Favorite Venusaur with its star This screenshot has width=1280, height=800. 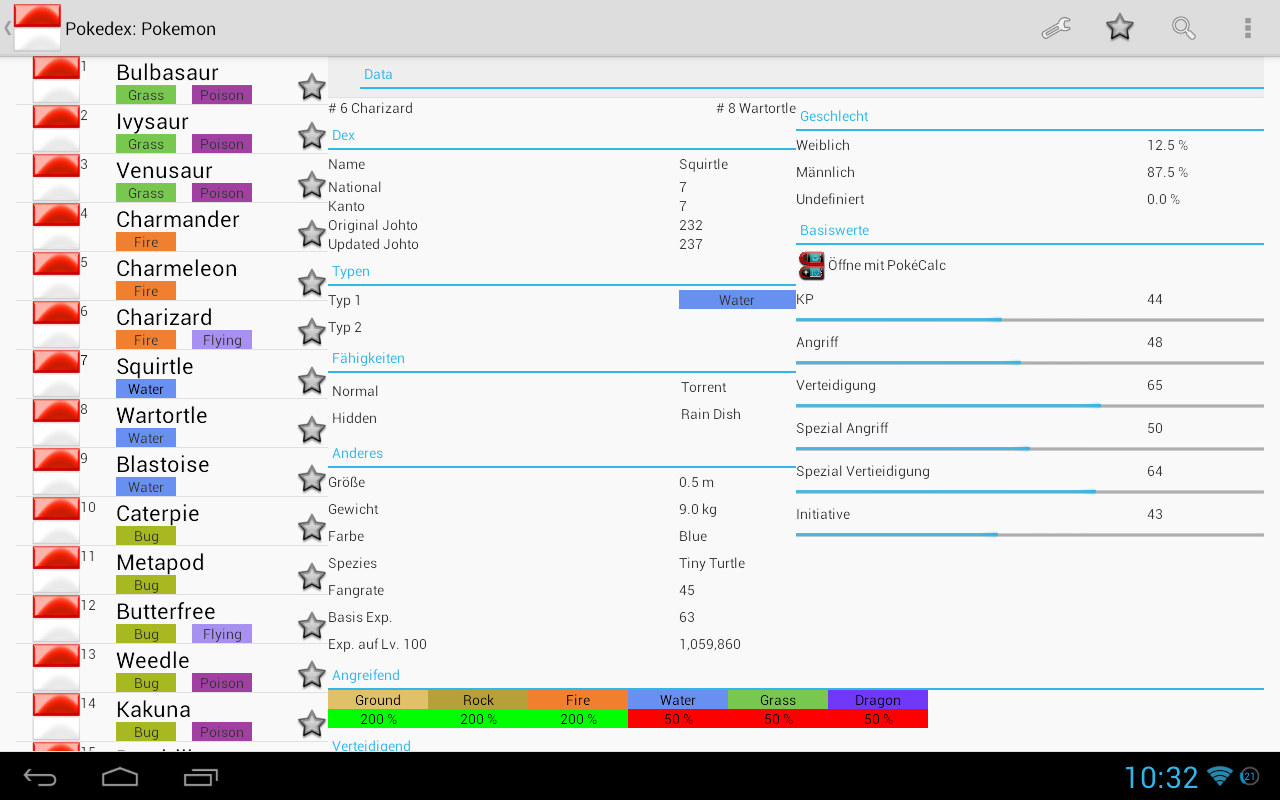click(312, 185)
